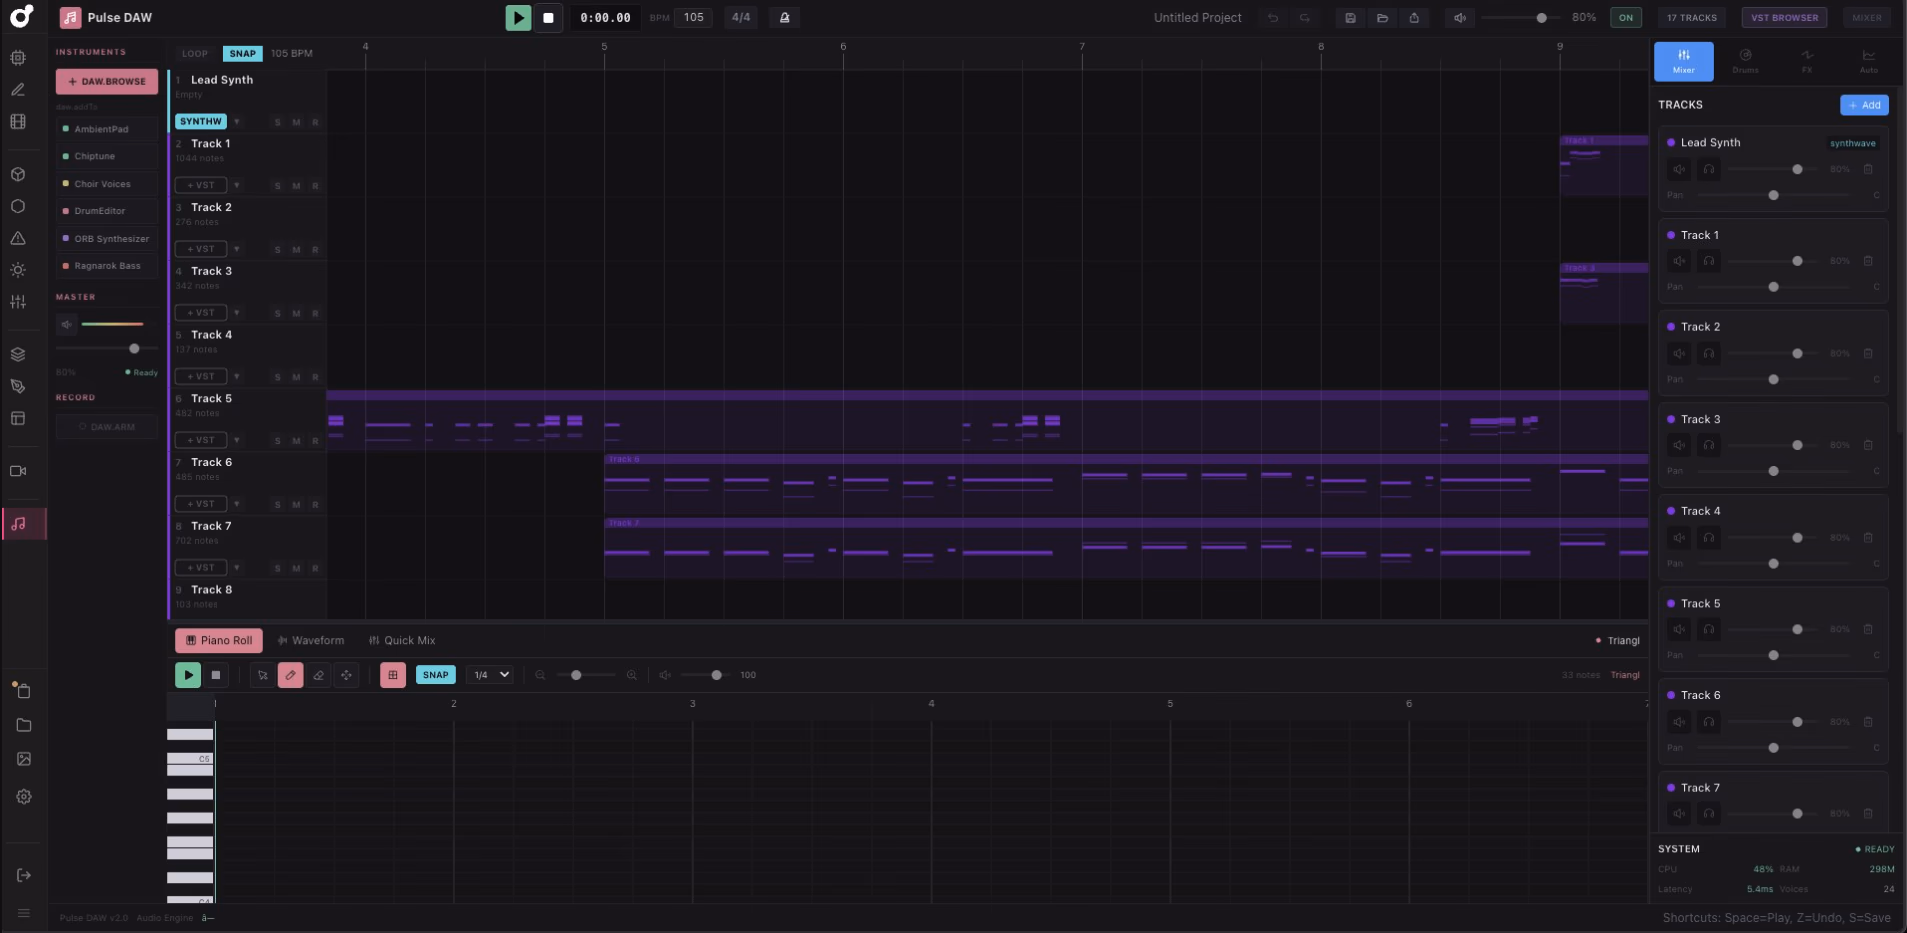The height and width of the screenshot is (933, 1907).
Task: Click the Undo arrow icon
Action: point(1273,17)
